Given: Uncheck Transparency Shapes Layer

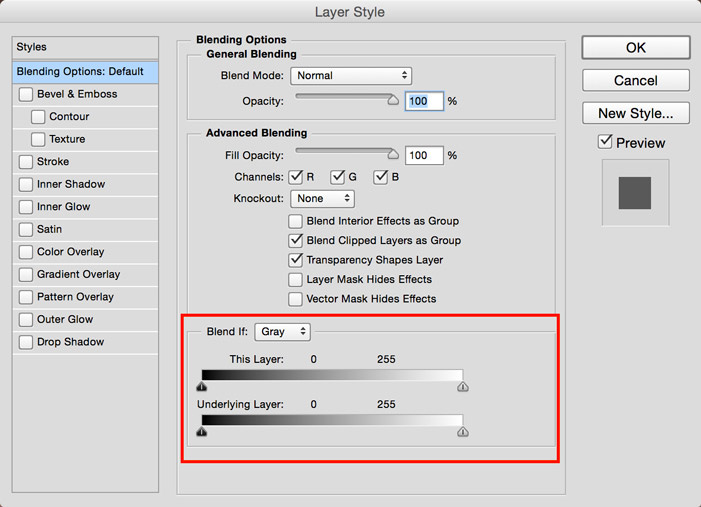Looking at the screenshot, I should pos(295,260).
